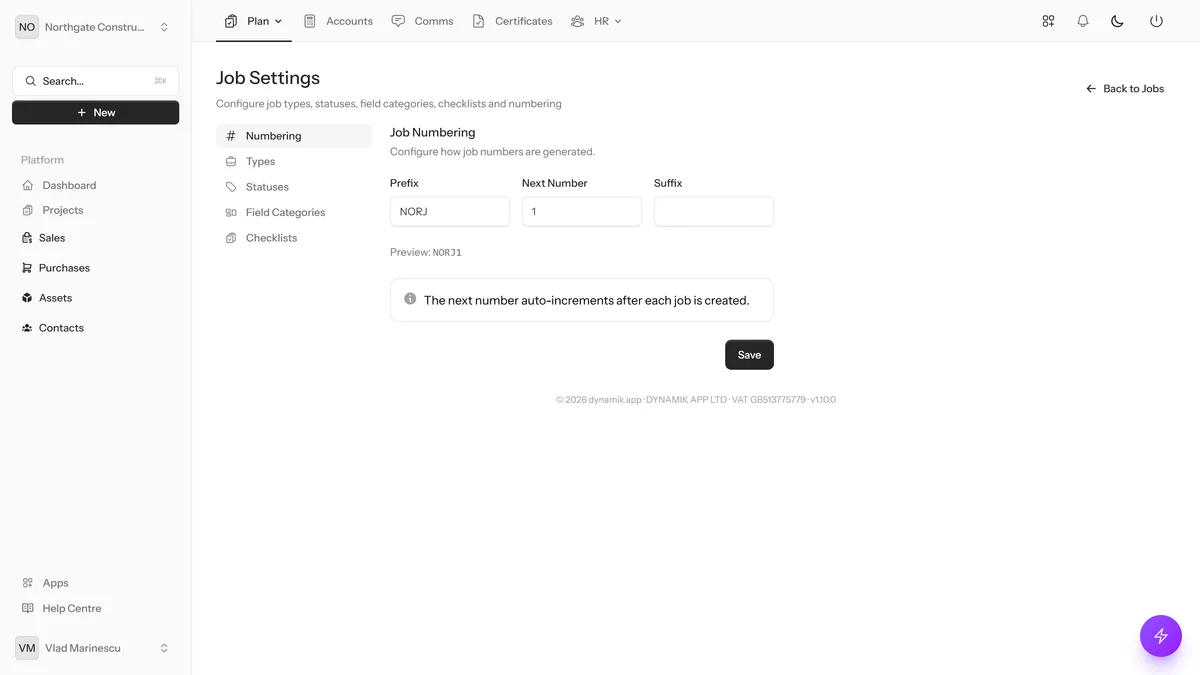The width and height of the screenshot is (1200, 675).
Task: Click the purple lightning quick action button
Action: (1161, 636)
